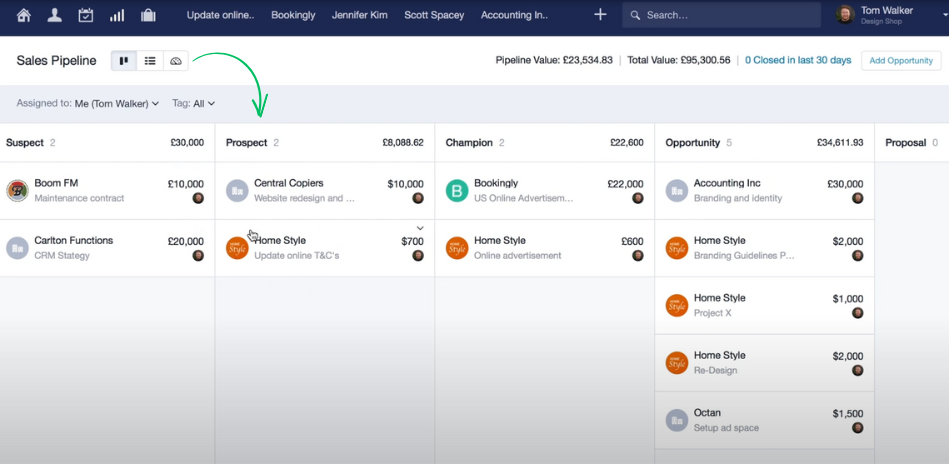The height and width of the screenshot is (464, 949).
Task: Click the Search input field
Action: point(723,15)
